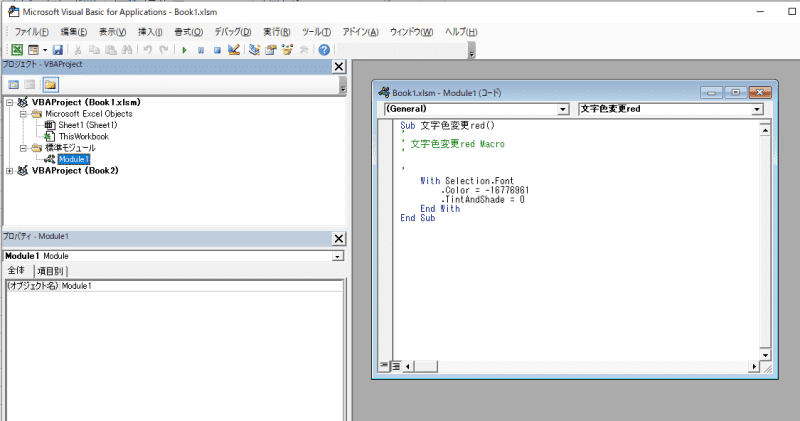Click the Copy toolbar icon
800x421 pixels.
point(94,49)
